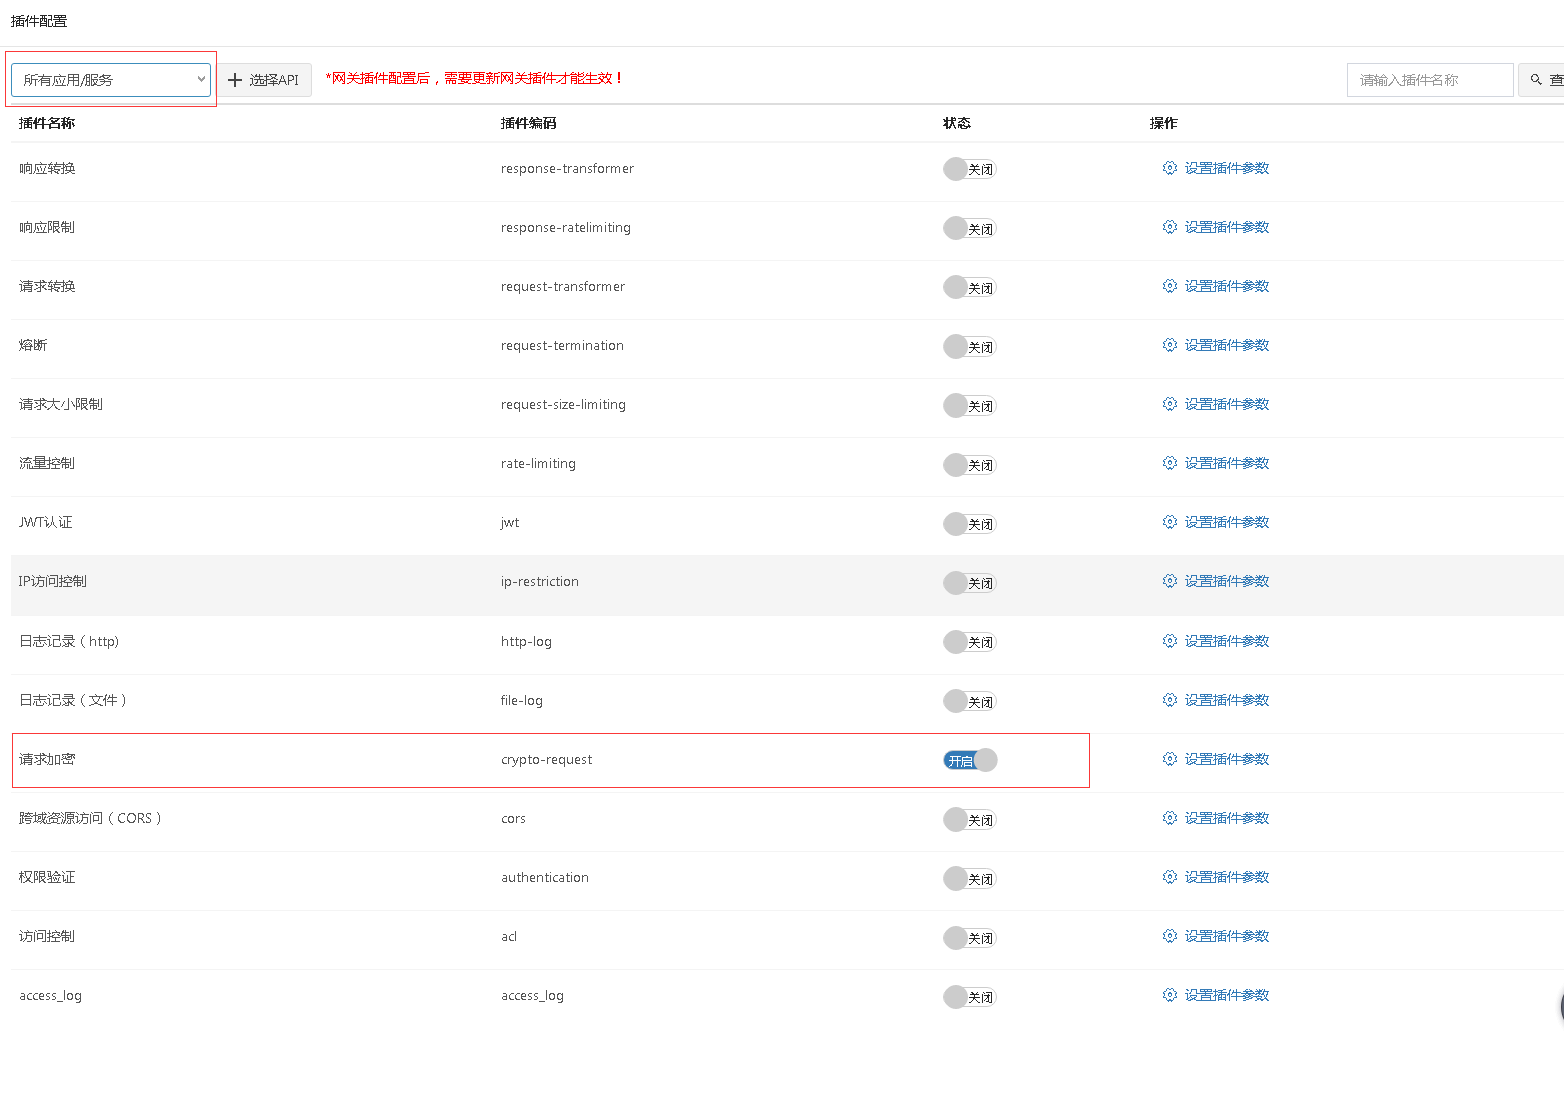Disable the crypto-request 开启 toggle

[x=970, y=760]
